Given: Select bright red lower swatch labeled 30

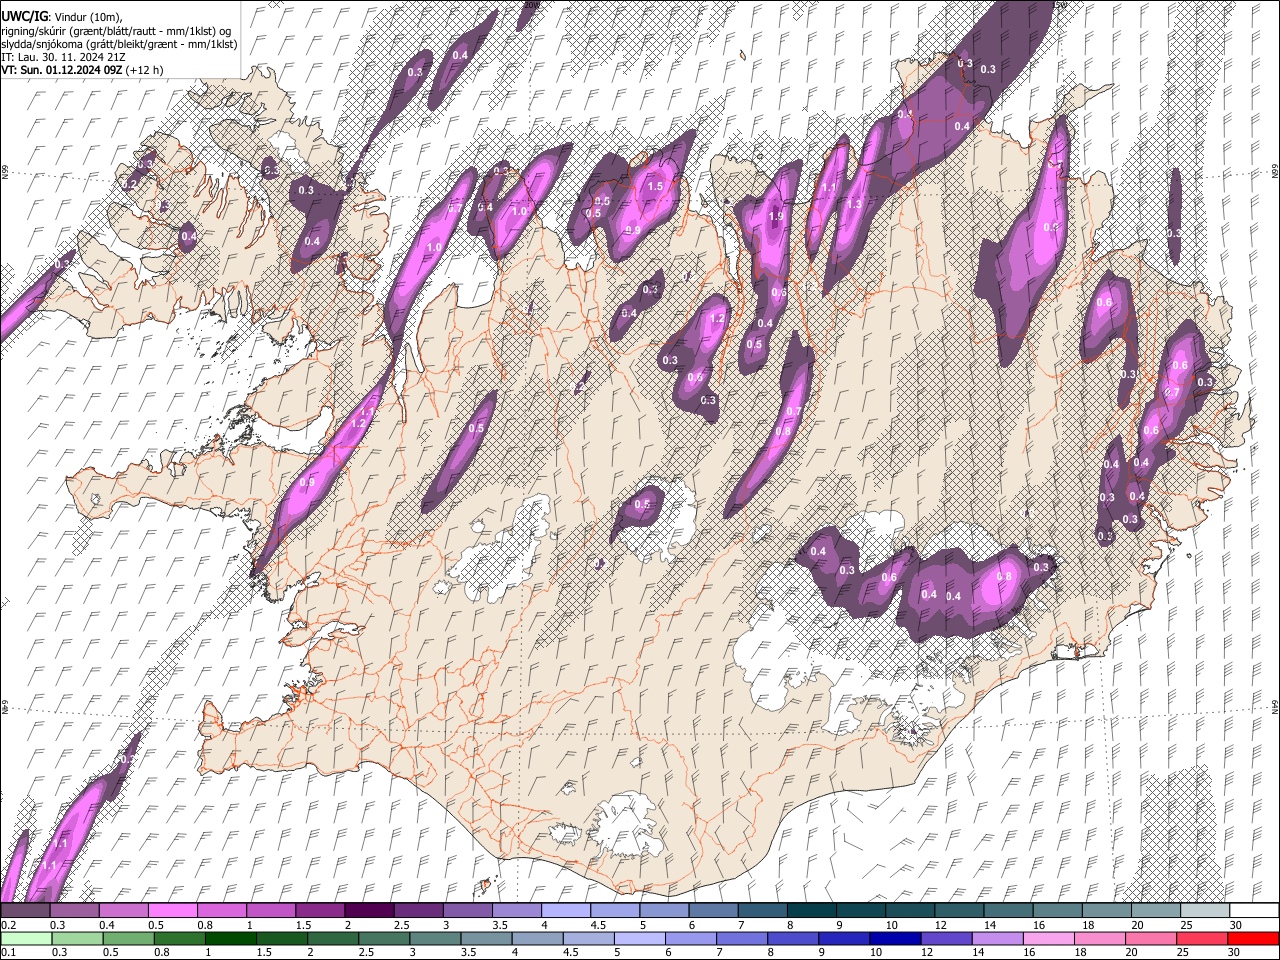Looking at the screenshot, I should [x=1254, y=938].
